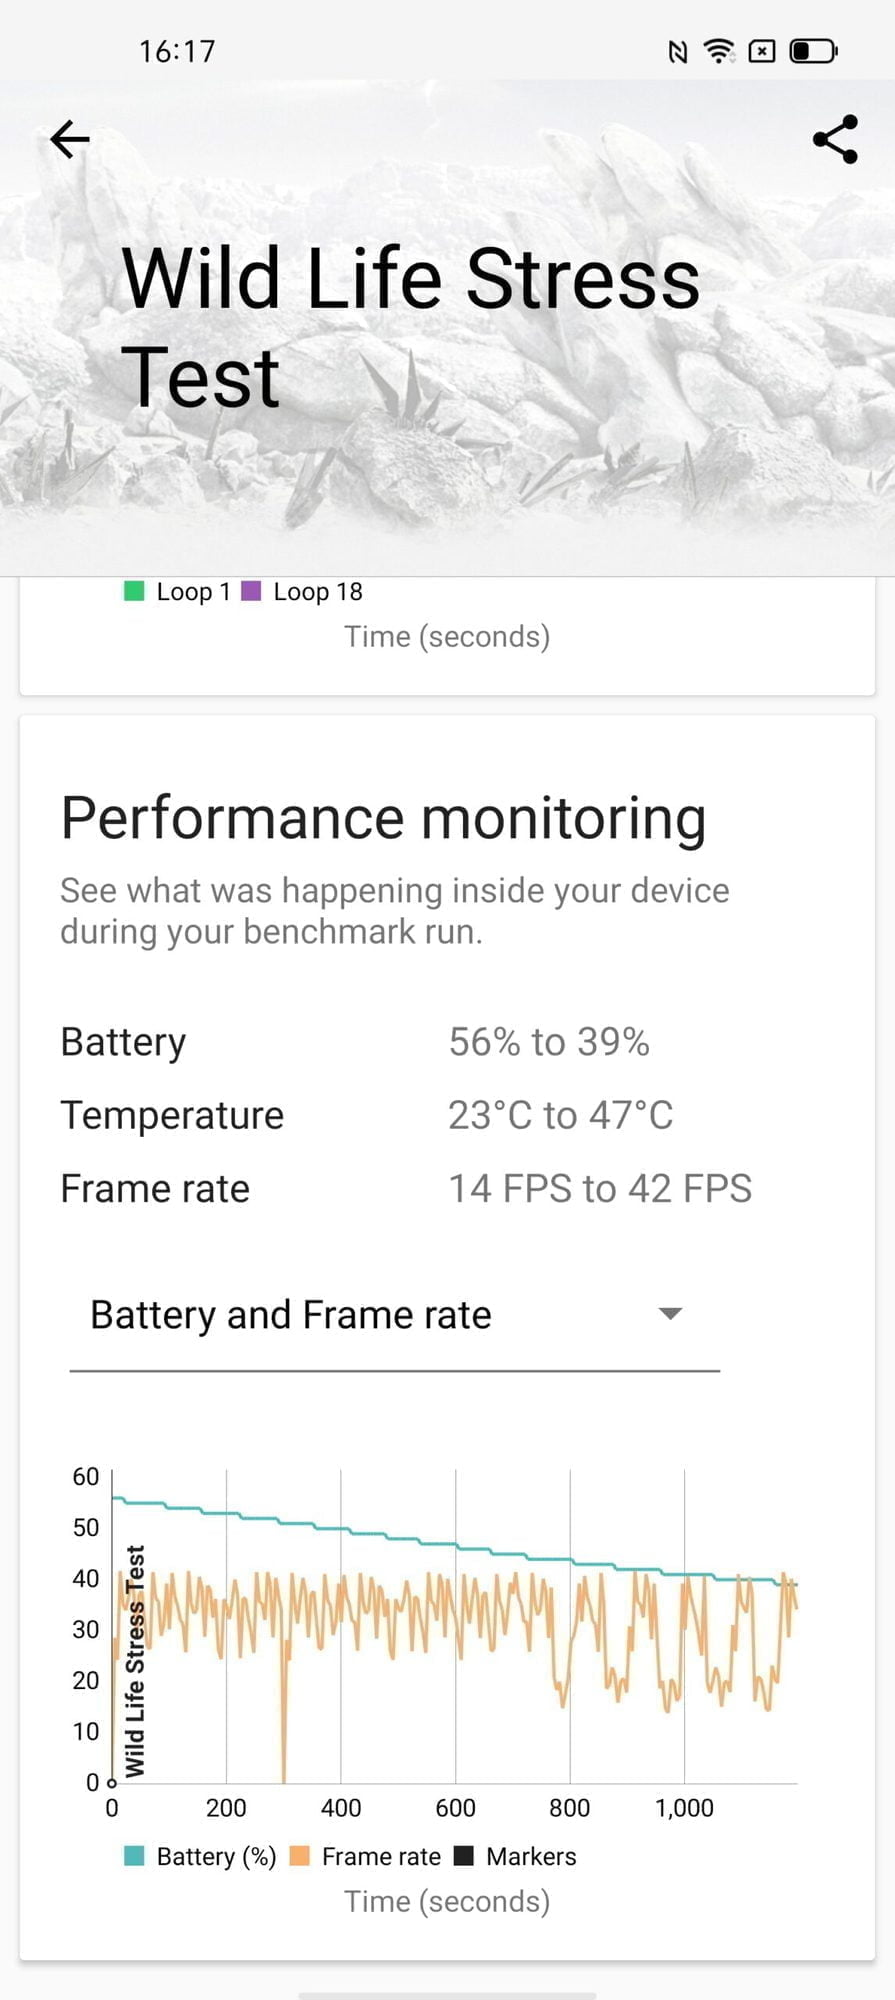The height and width of the screenshot is (2000, 895).
Task: Tap the NFC status bar icon
Action: pos(678,51)
